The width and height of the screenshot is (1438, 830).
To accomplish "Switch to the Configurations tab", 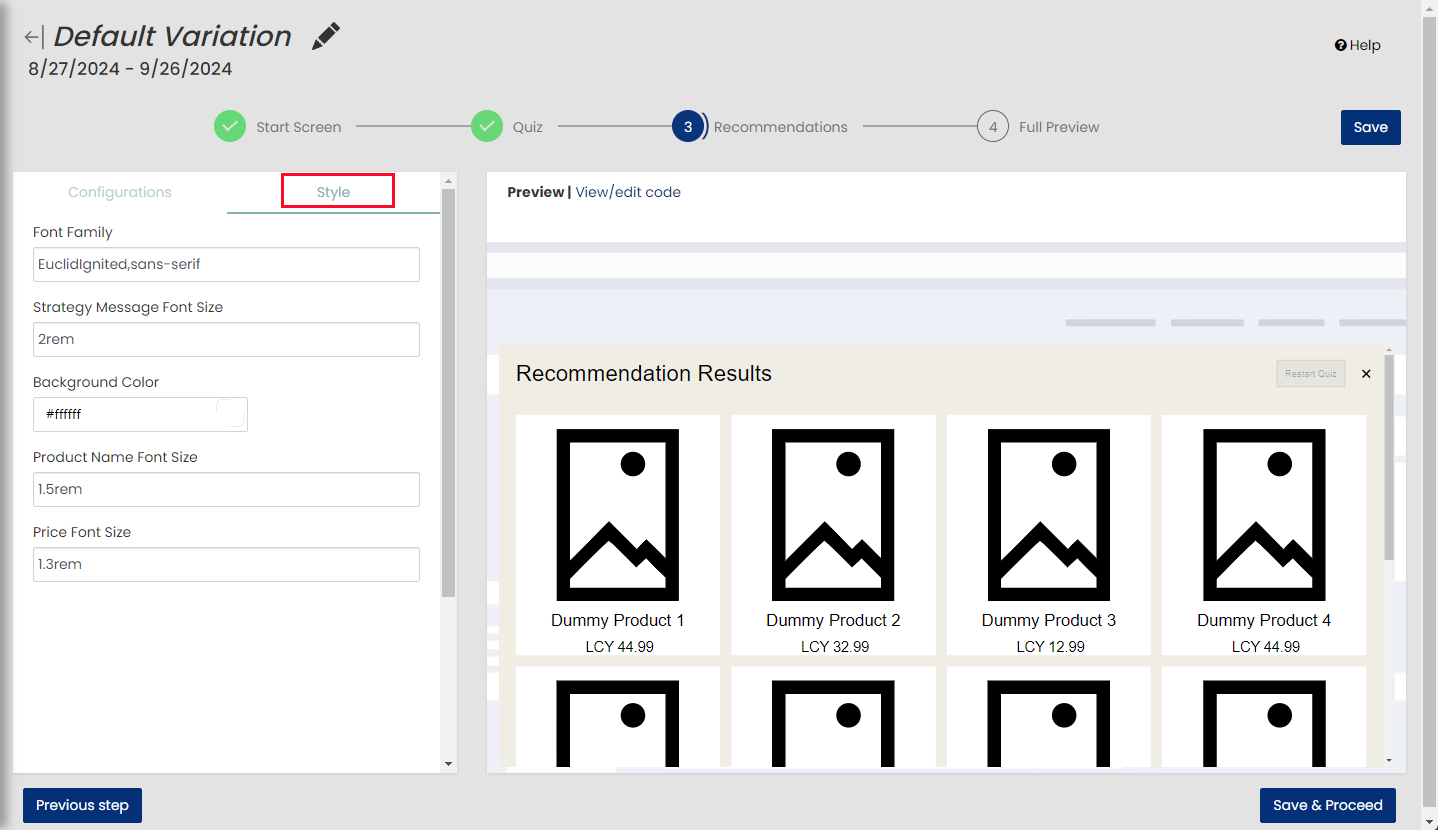I will point(120,192).
